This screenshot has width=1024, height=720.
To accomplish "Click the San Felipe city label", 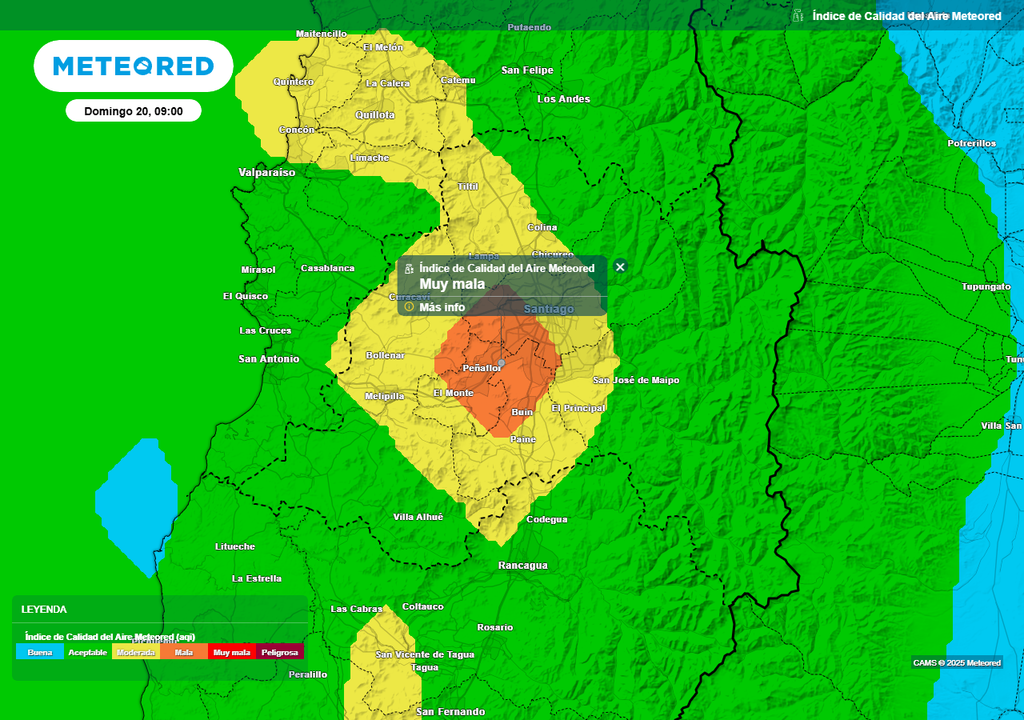I will 527,70.
